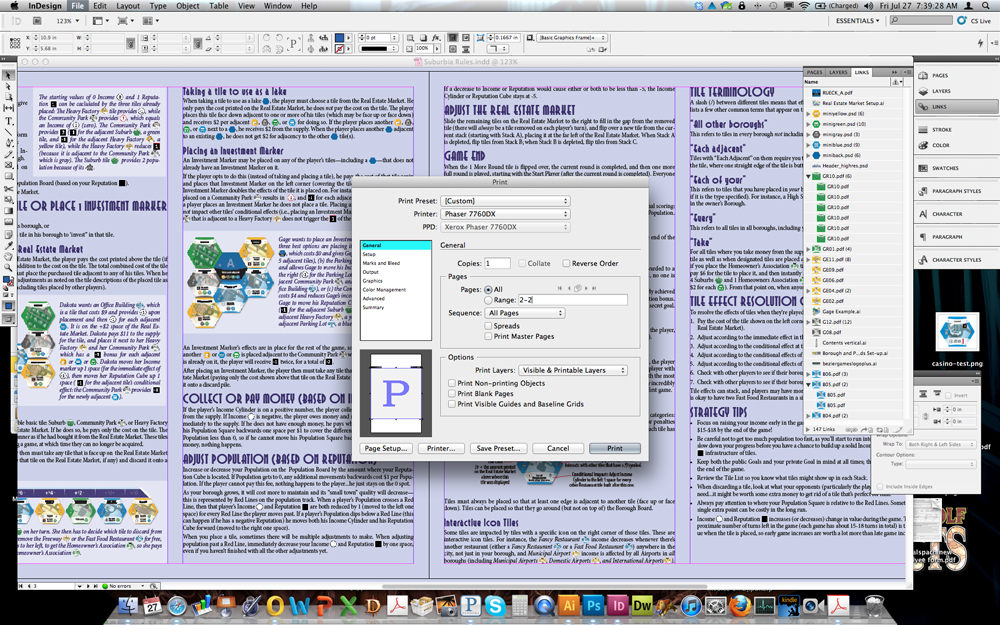Click the Print button
1000x625 pixels.
tap(615, 448)
